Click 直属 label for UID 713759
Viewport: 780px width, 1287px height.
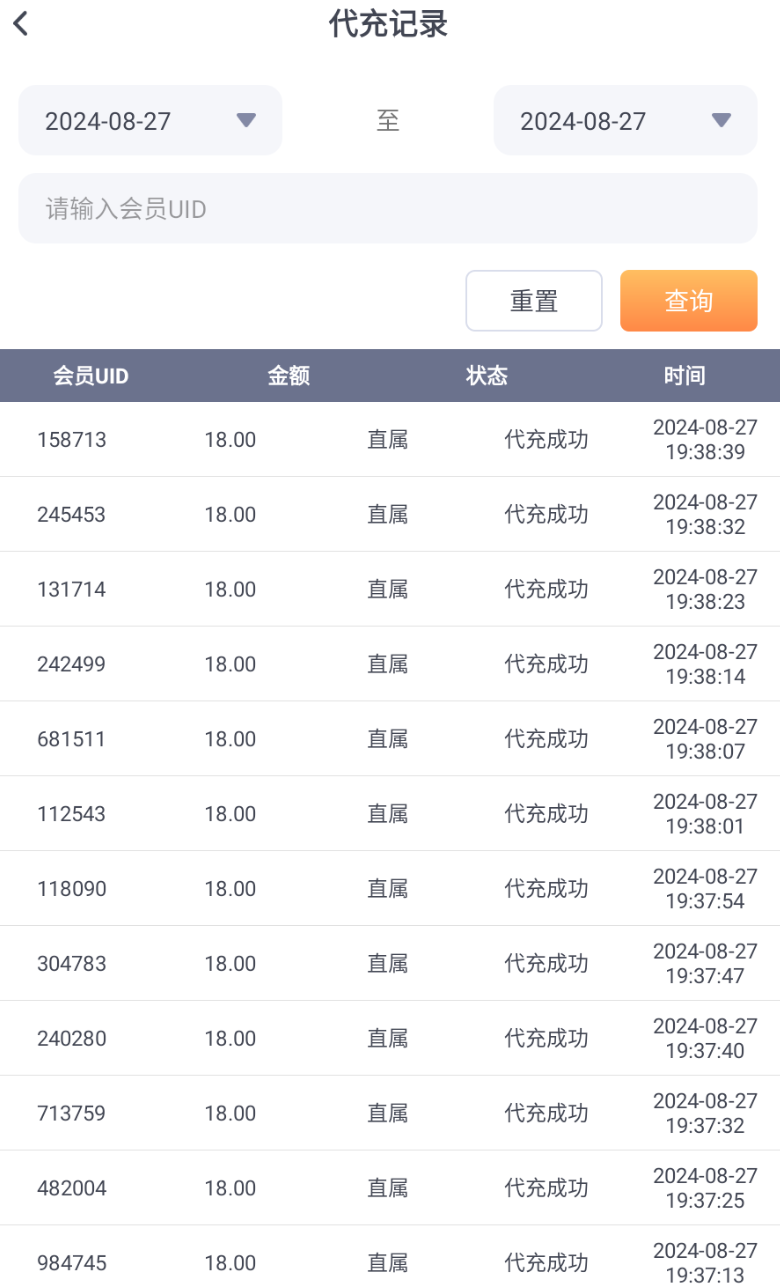[x=387, y=1113]
